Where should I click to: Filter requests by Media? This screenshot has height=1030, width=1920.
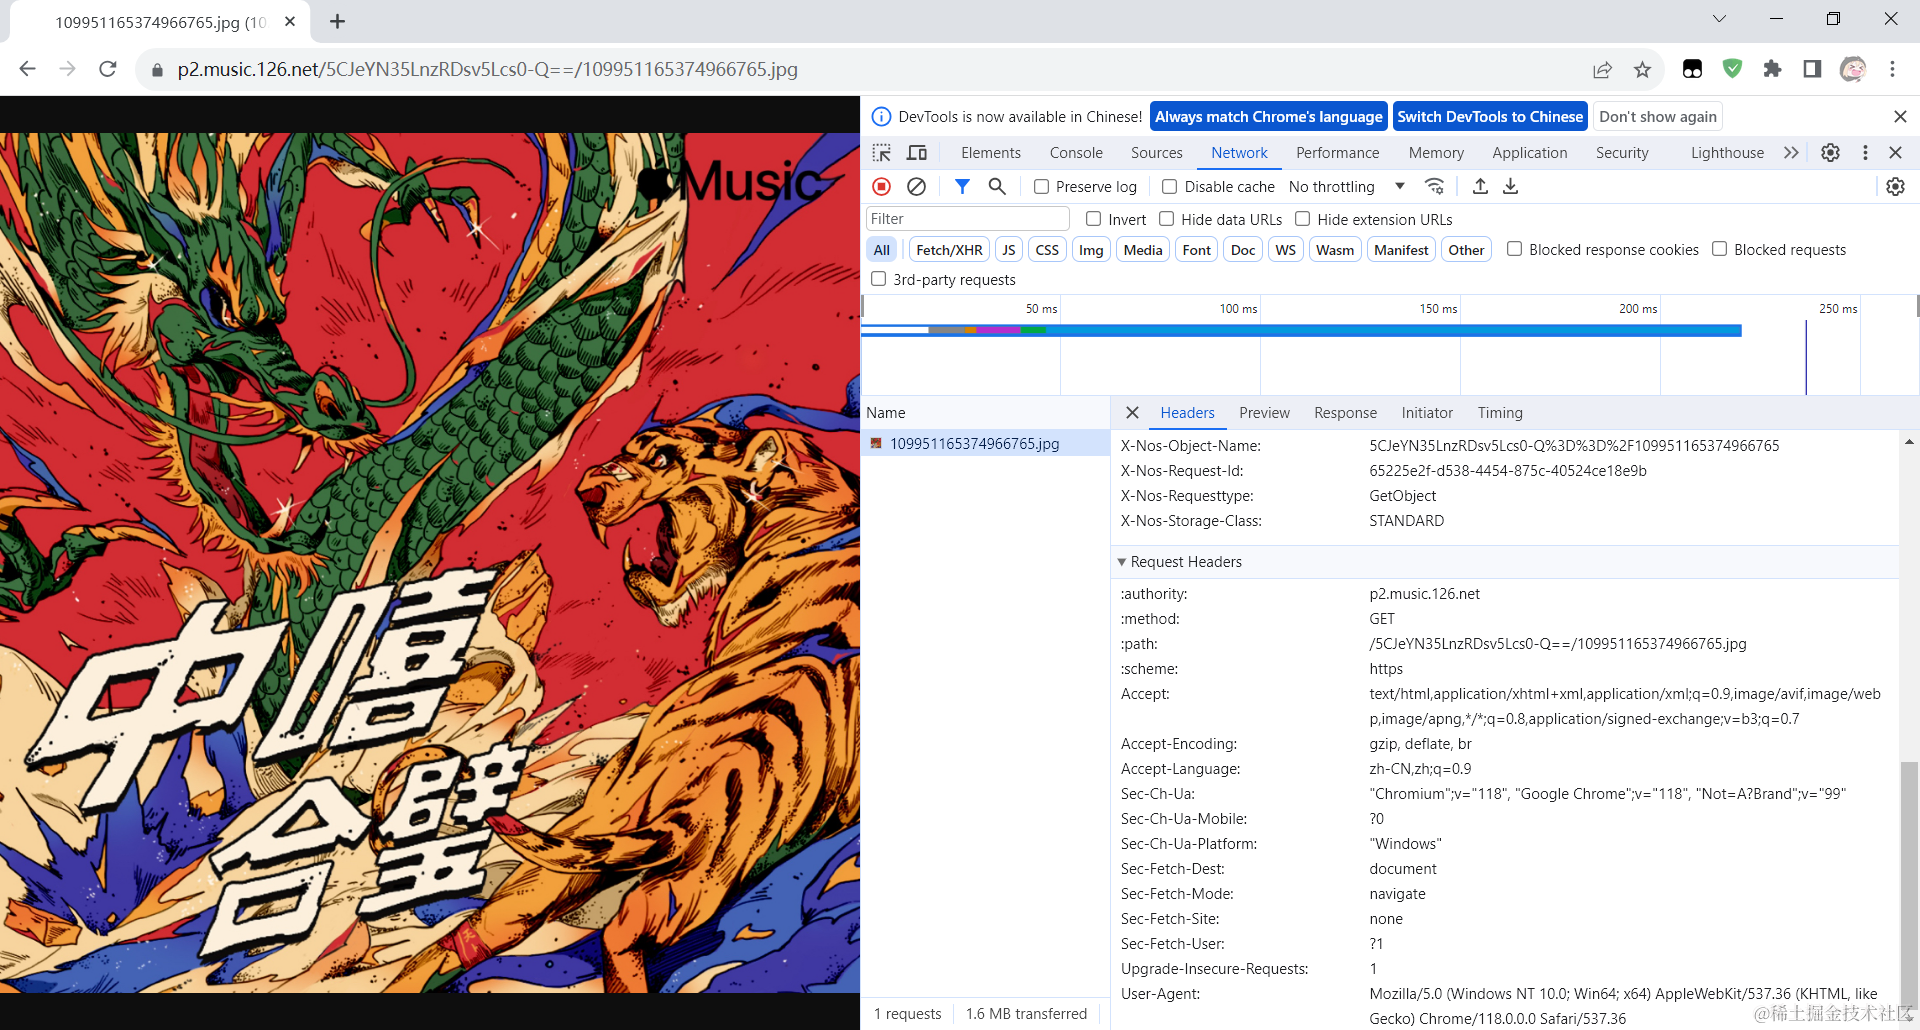coord(1142,250)
